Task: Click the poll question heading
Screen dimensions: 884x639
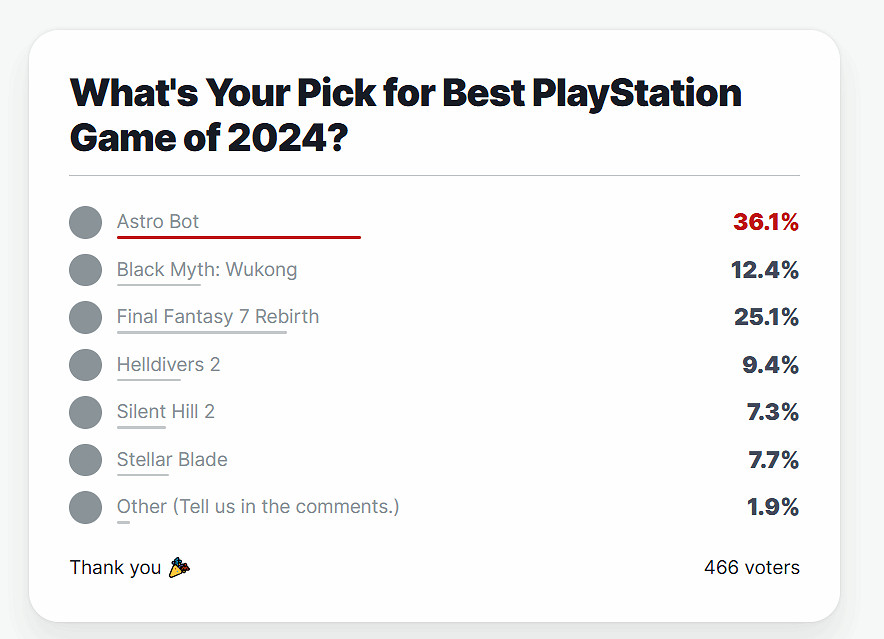Action: [x=405, y=113]
